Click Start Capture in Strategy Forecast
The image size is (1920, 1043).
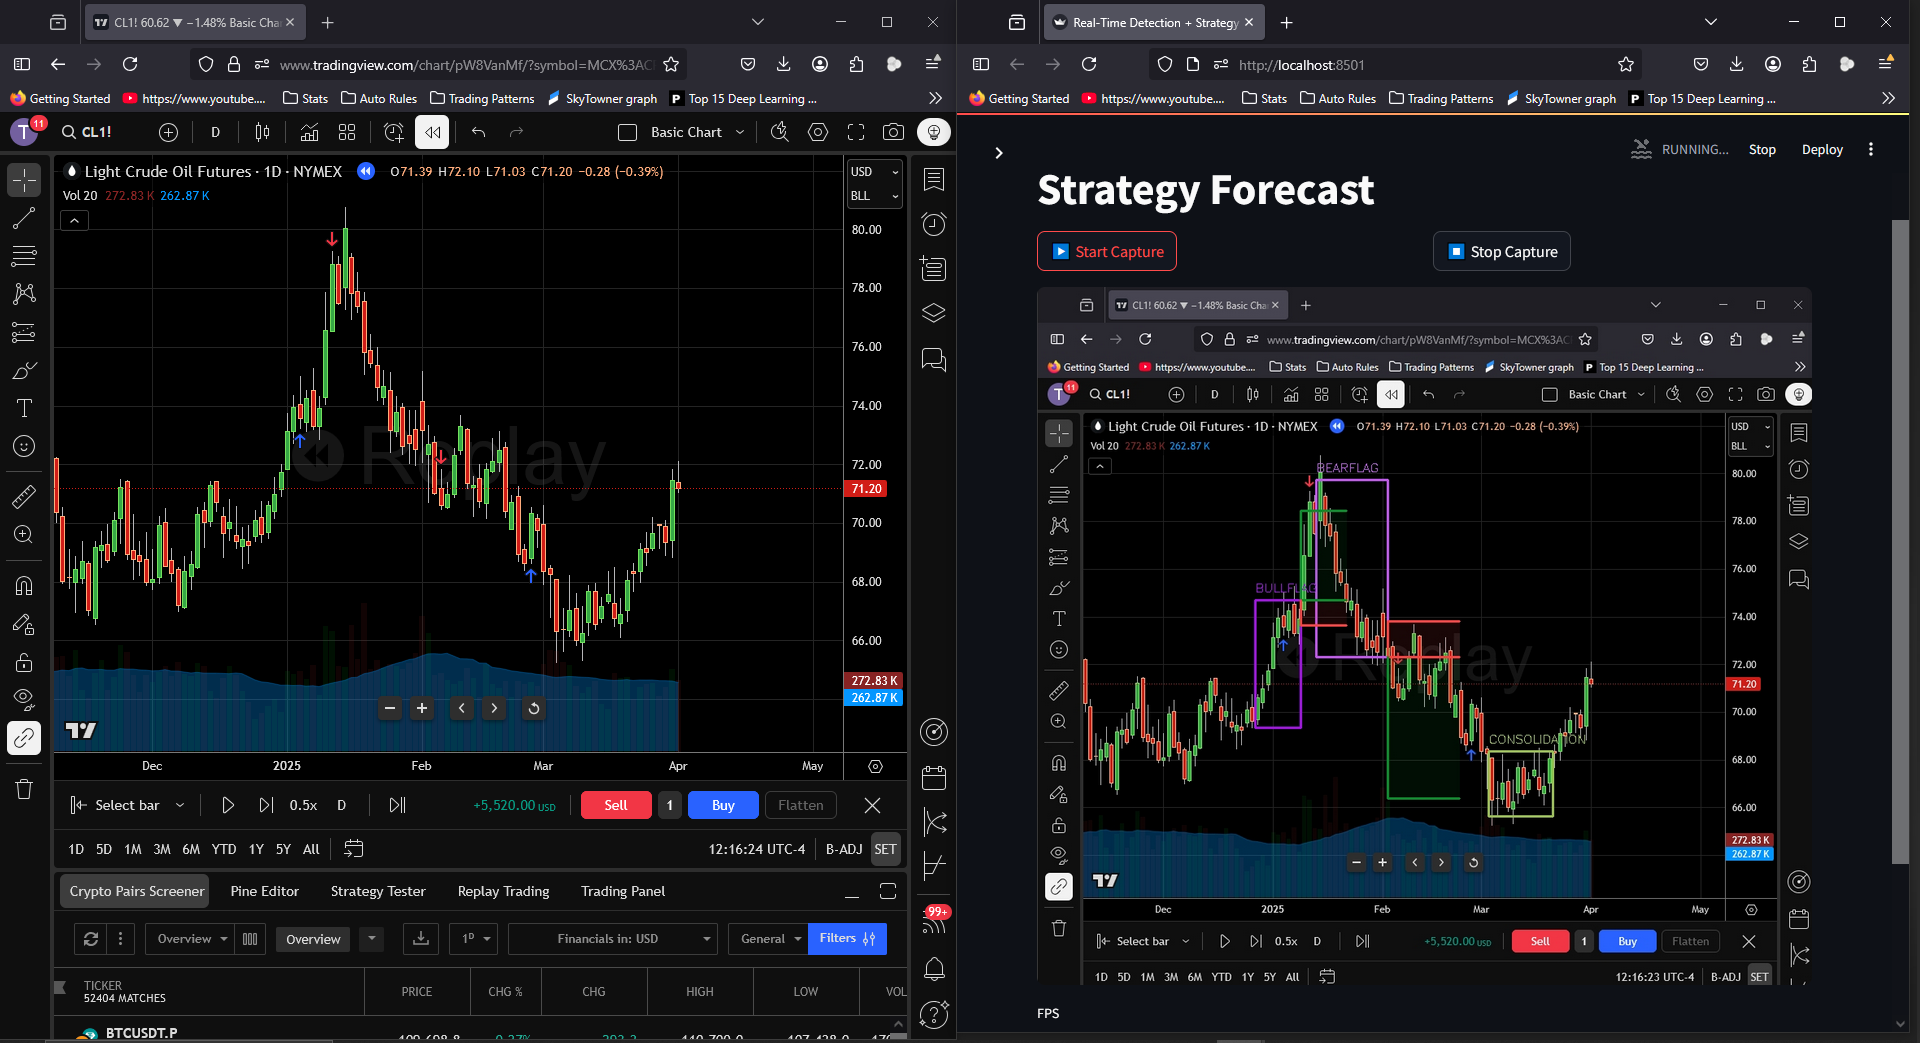(x=1107, y=251)
